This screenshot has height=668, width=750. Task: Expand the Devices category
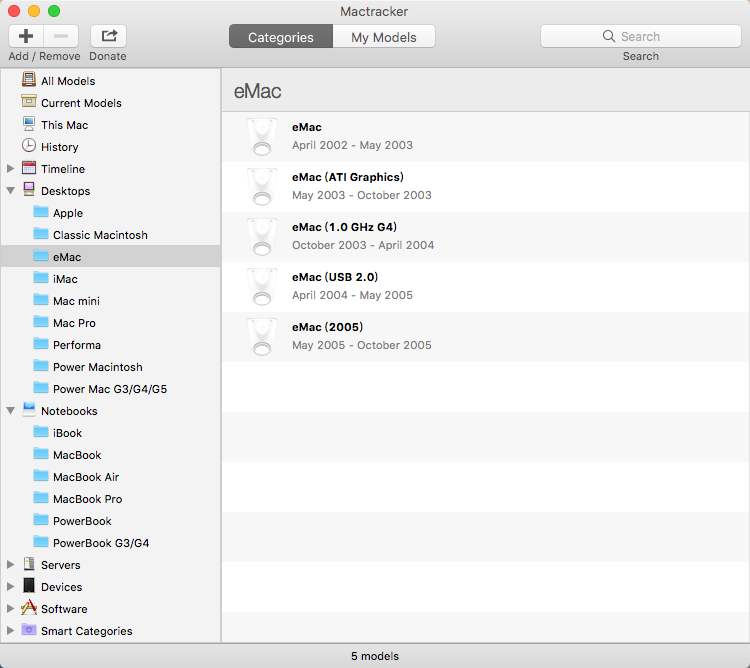[x=11, y=586]
